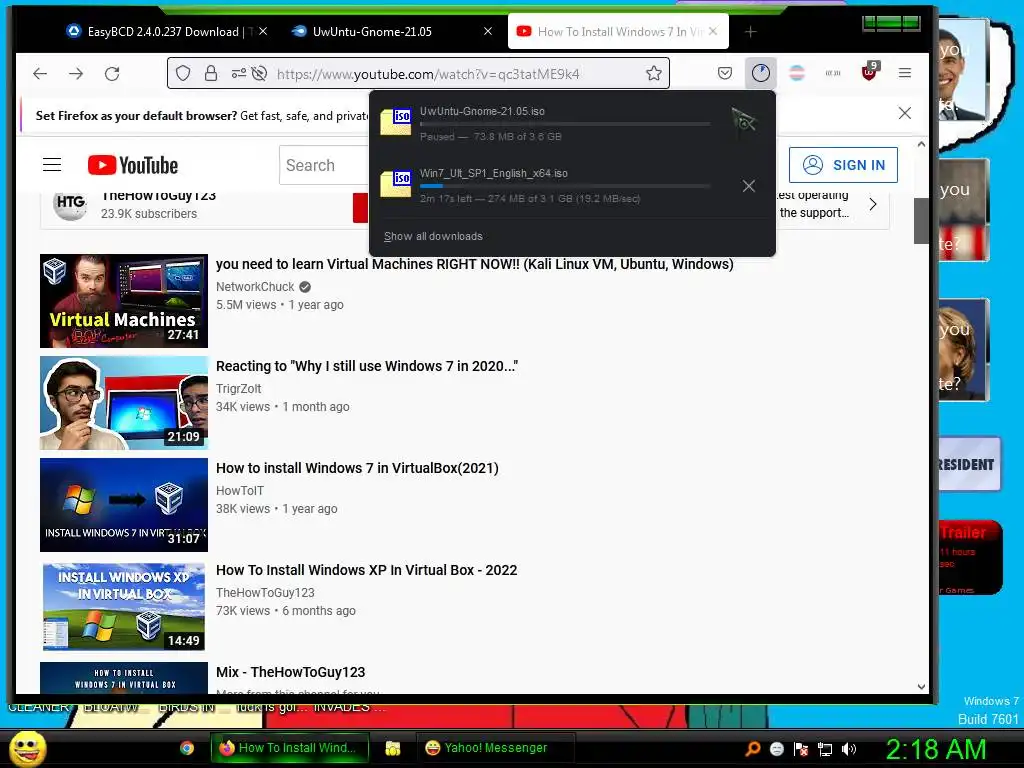
Task: Open the striped pink-blue extension icon
Action: [797, 73]
